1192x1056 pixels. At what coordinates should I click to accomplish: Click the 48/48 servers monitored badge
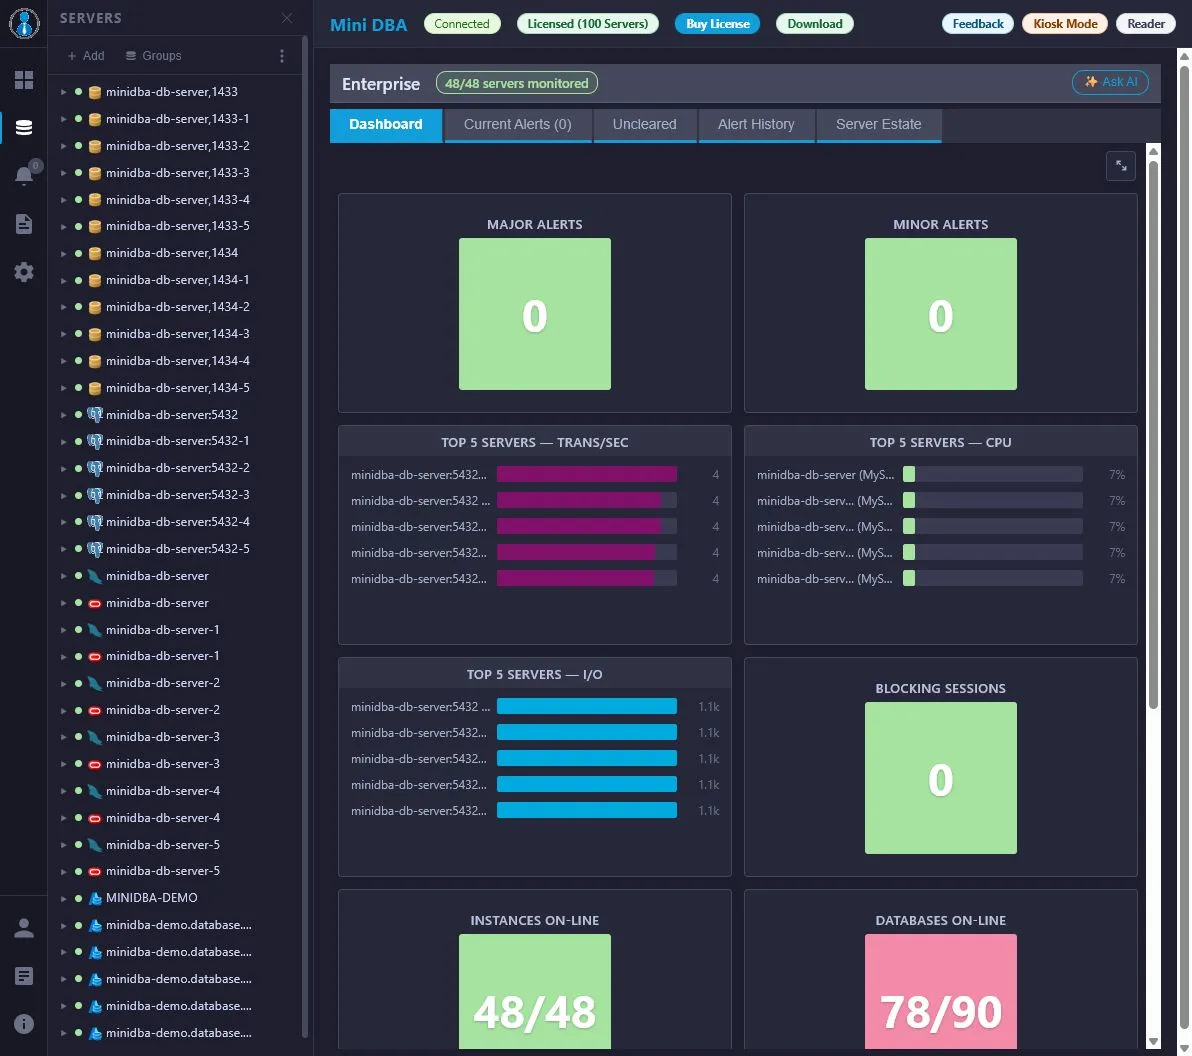coord(517,83)
